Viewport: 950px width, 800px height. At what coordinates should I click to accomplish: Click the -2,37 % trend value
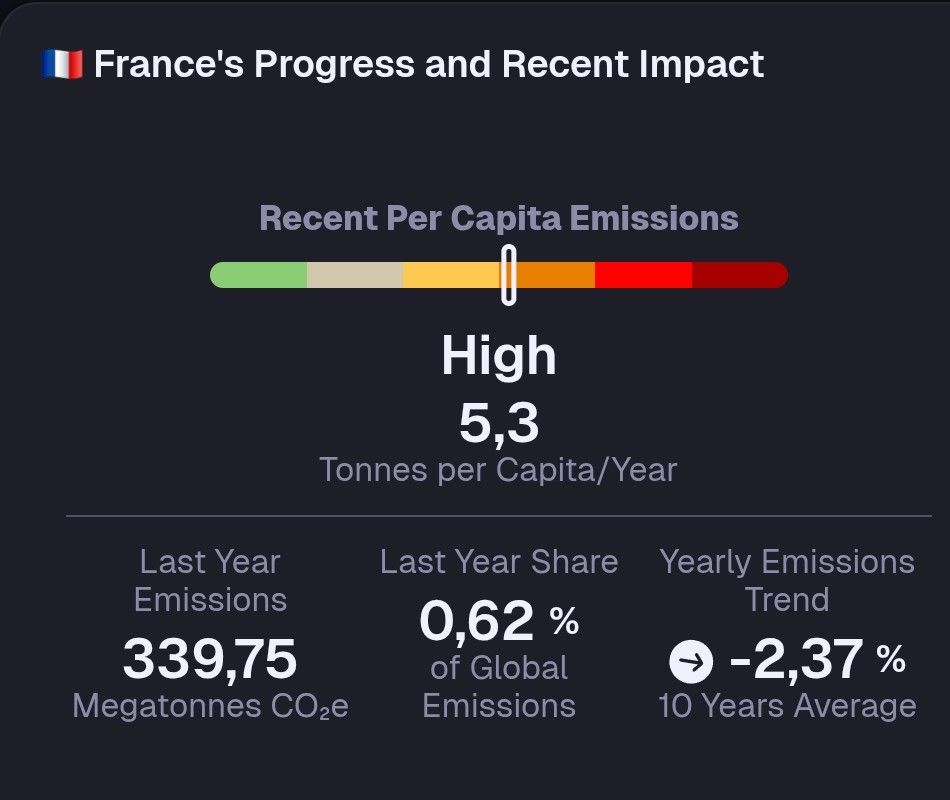818,659
